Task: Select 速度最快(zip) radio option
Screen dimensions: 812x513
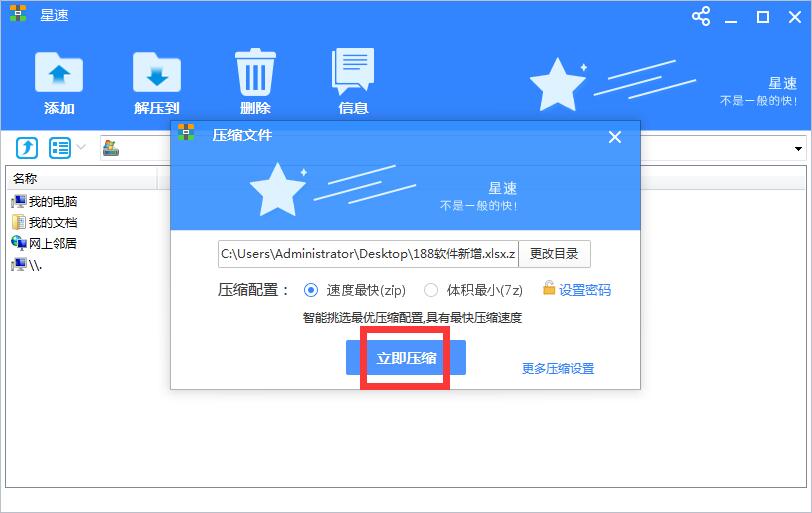Action: (310, 290)
